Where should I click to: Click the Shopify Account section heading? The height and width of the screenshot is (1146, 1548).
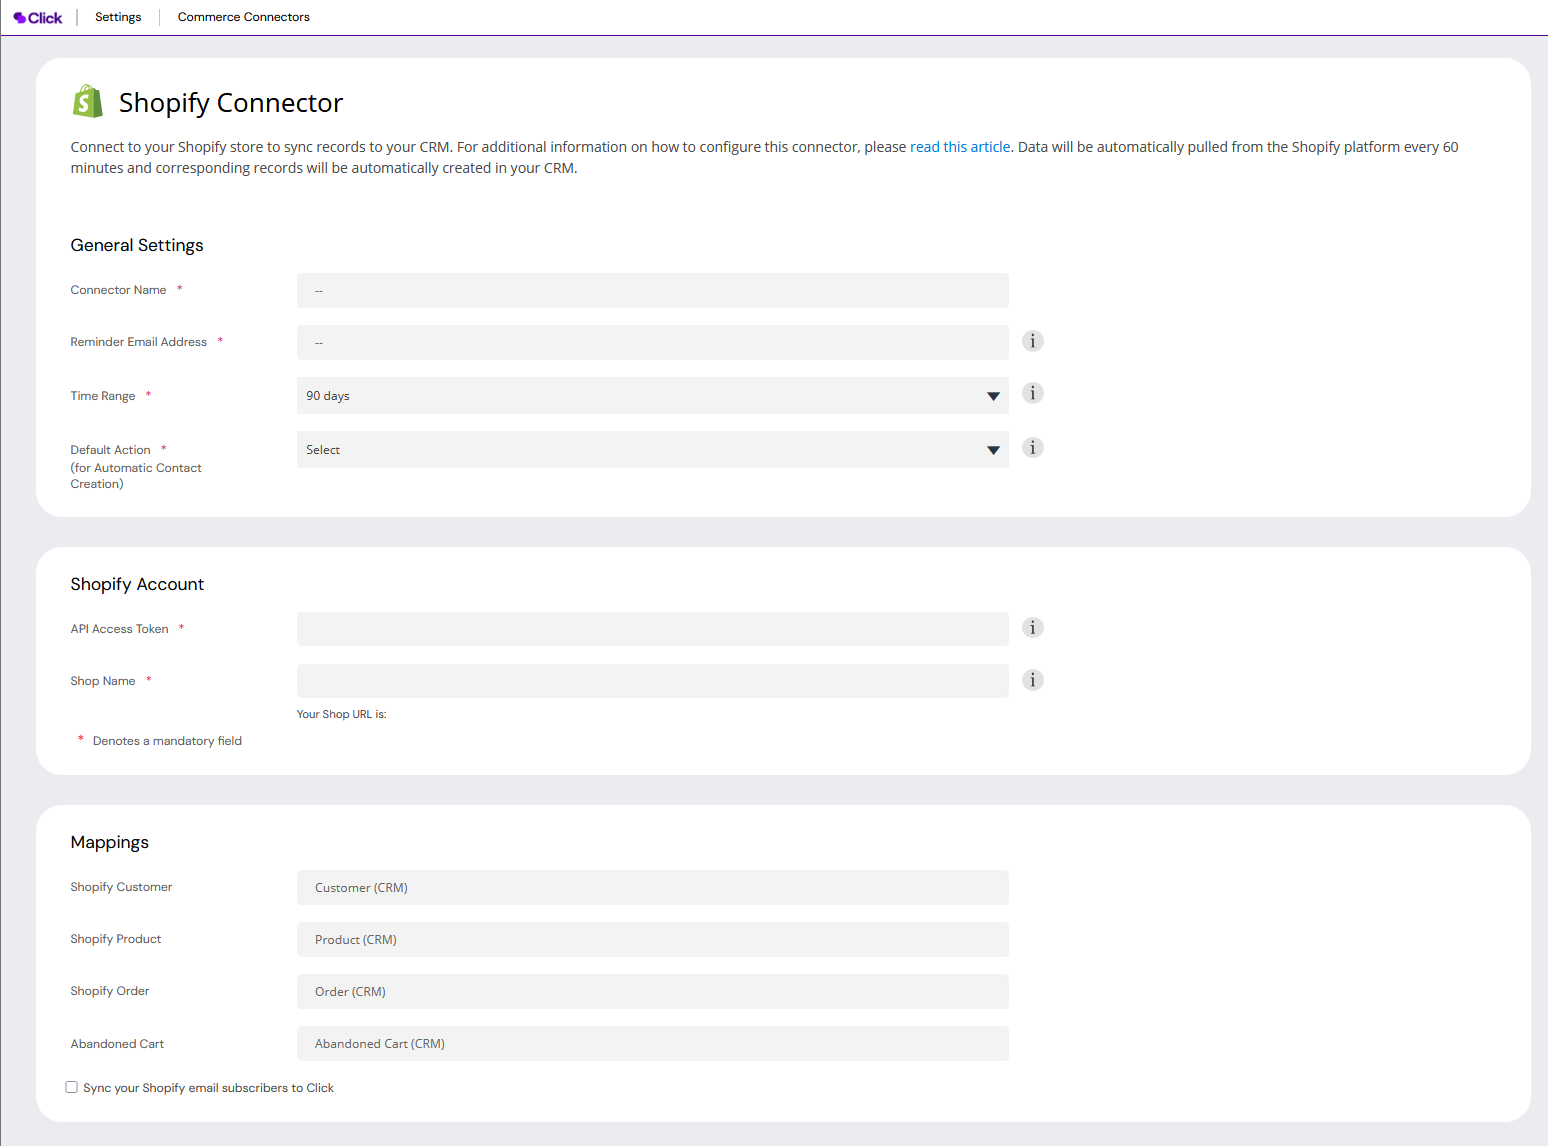point(137,584)
